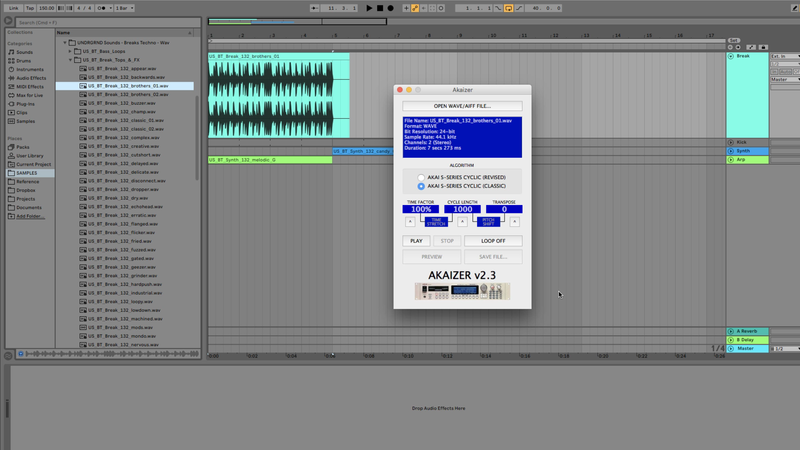Toggle the arrangement Loop switch
Image resolution: width=800 pixels, height=450 pixels.
508,8
